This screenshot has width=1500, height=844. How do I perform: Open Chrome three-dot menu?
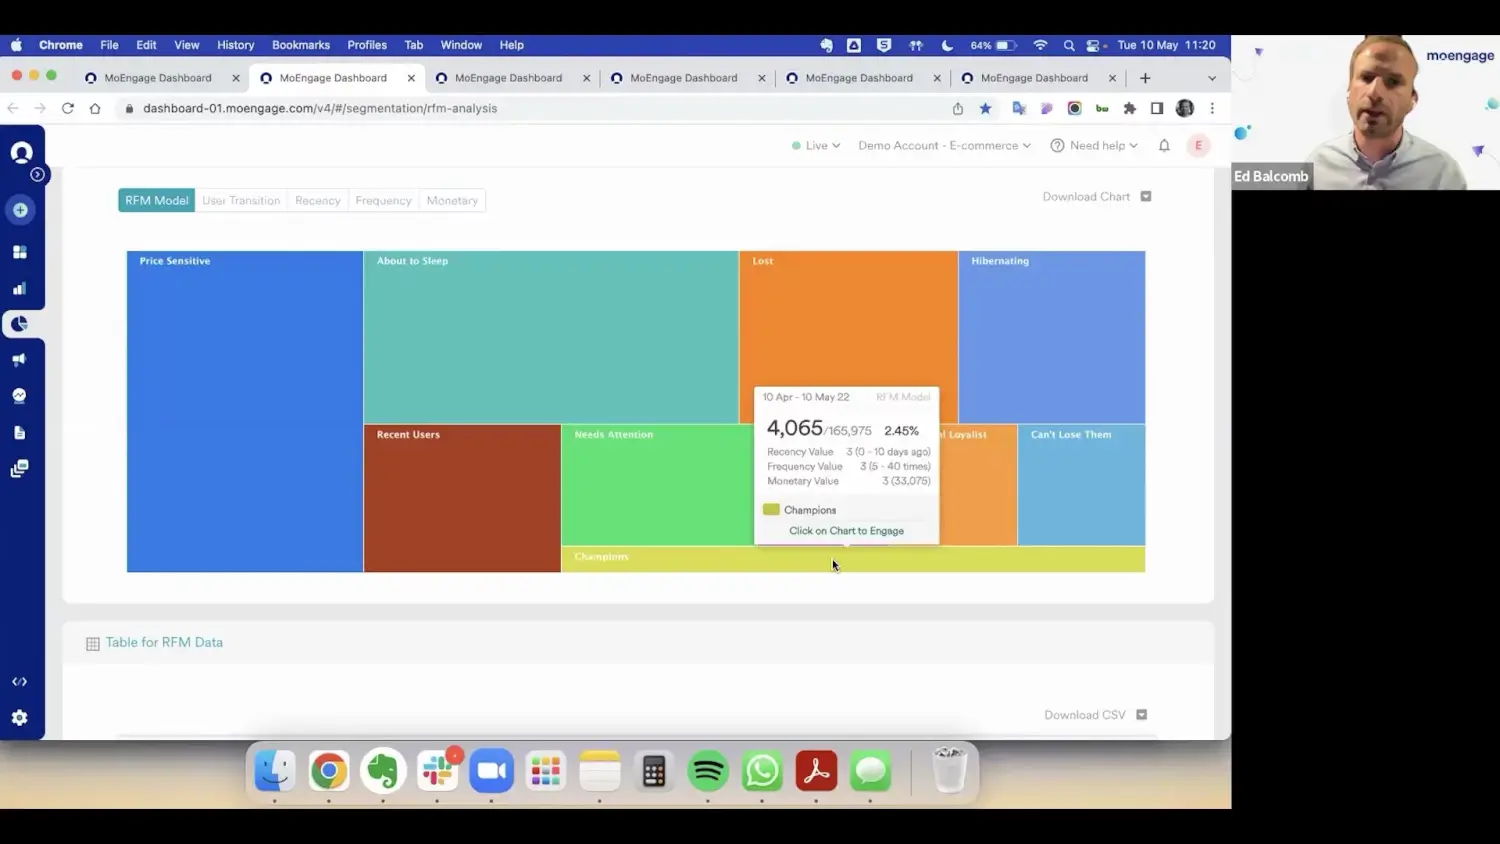(x=1212, y=108)
